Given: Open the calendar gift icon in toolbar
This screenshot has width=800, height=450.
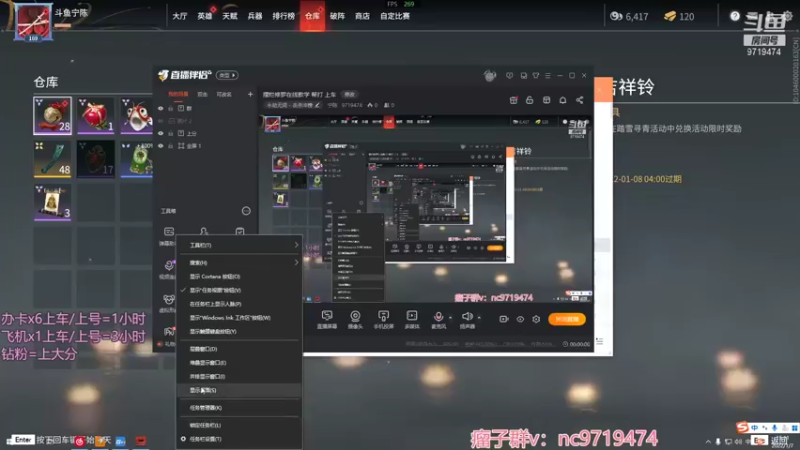Looking at the screenshot, I should pyautogui.click(x=513, y=100).
